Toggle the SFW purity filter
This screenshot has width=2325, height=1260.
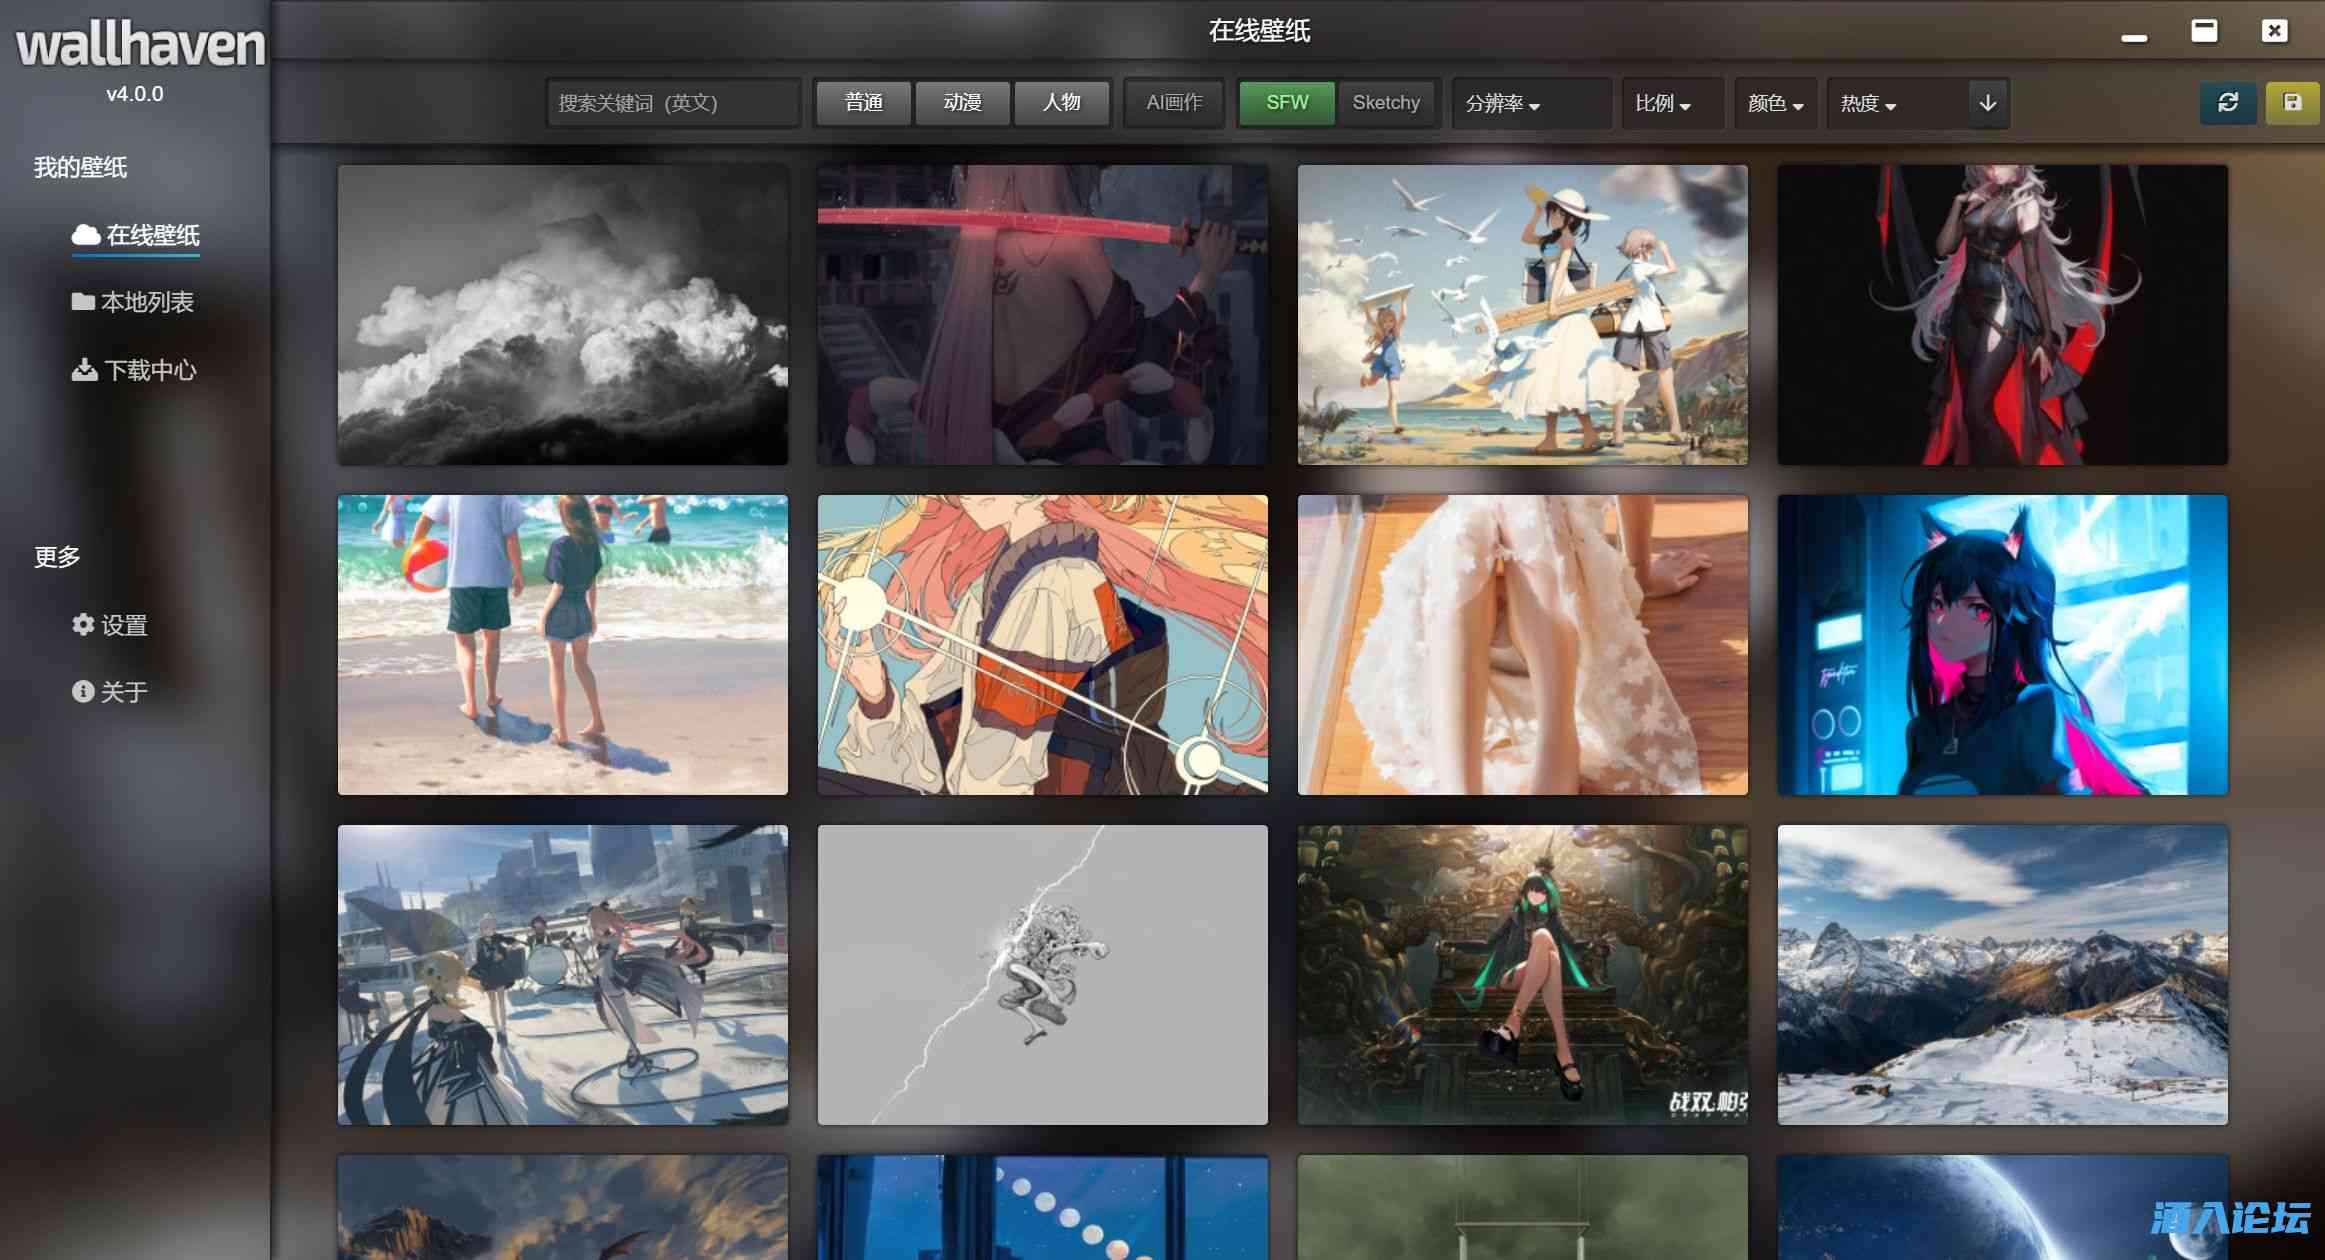1286,103
